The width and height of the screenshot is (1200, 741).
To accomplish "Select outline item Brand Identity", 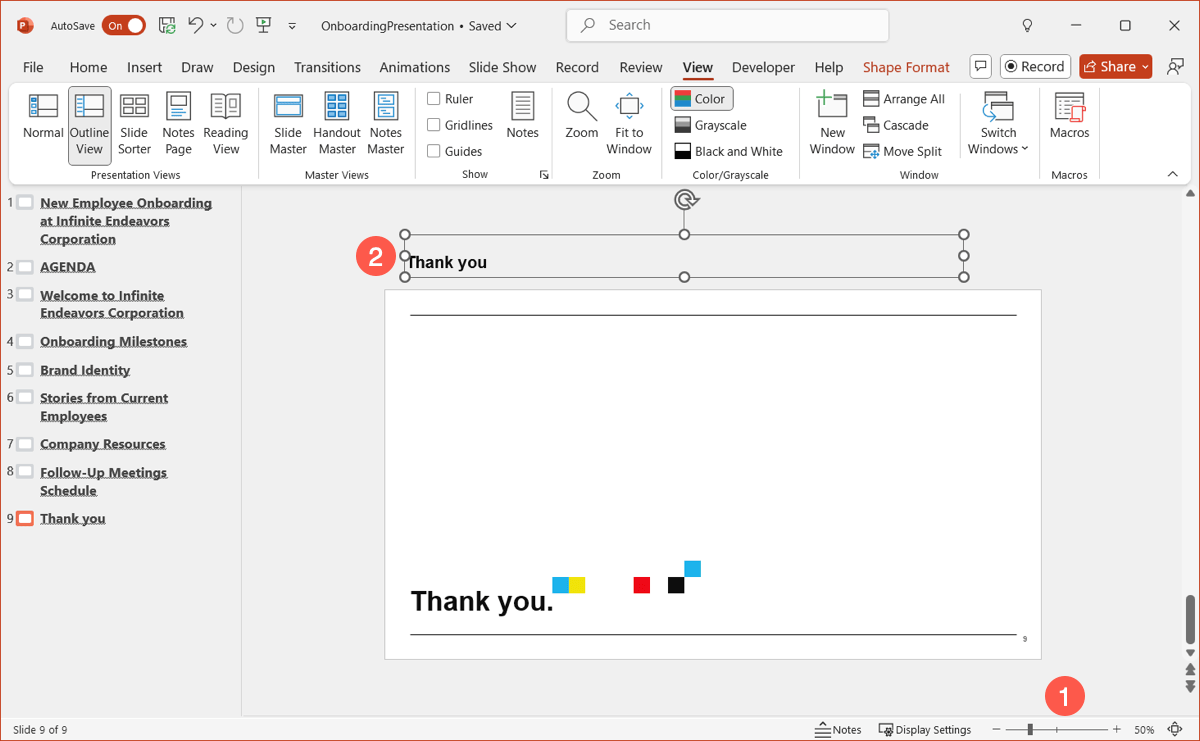I will (85, 370).
